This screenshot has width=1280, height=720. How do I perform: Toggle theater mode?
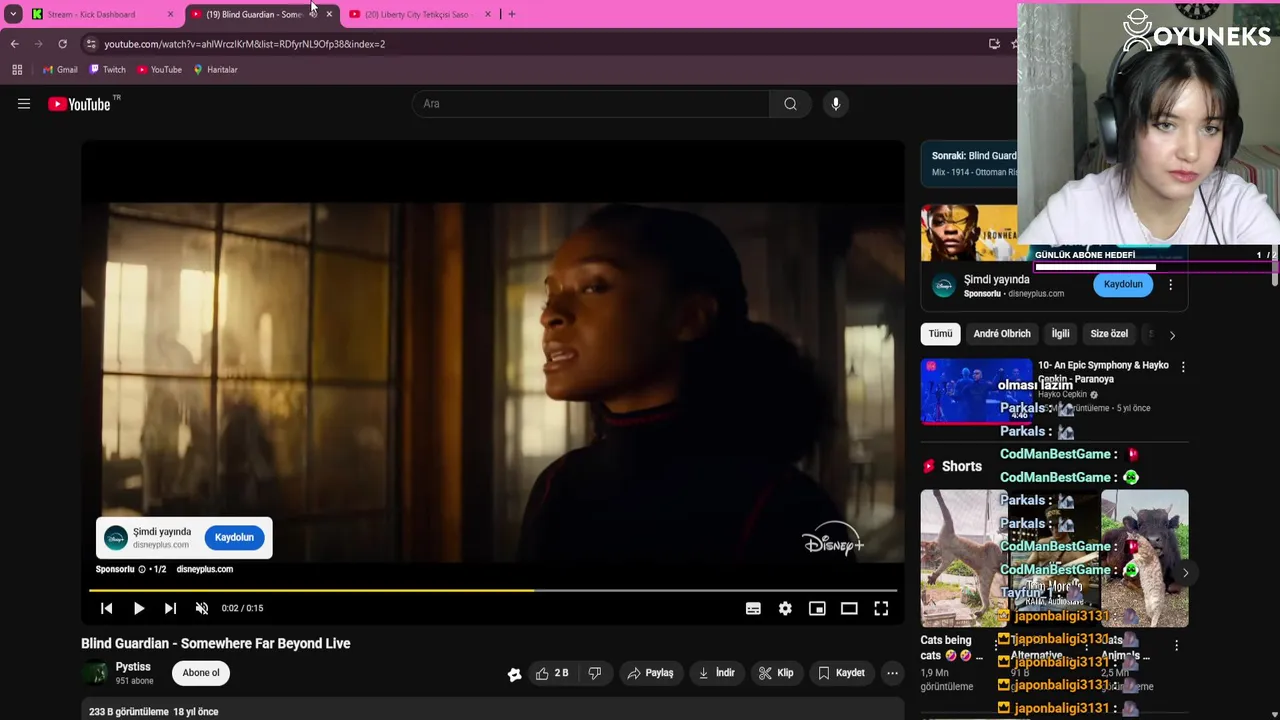point(849,608)
